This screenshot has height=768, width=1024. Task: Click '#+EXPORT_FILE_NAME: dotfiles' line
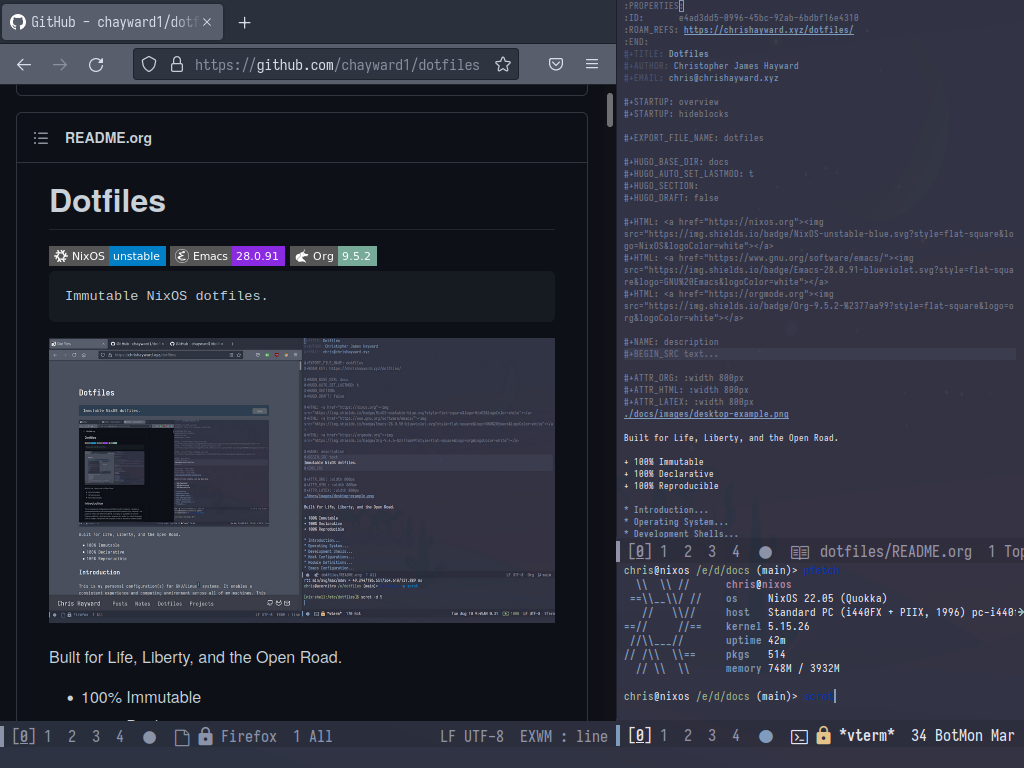pos(694,138)
